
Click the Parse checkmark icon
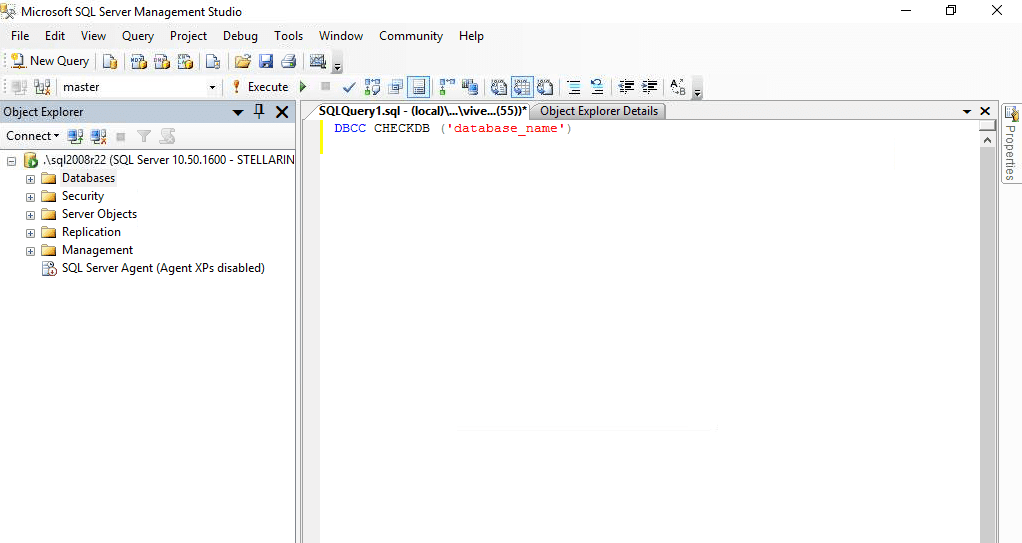coord(349,87)
